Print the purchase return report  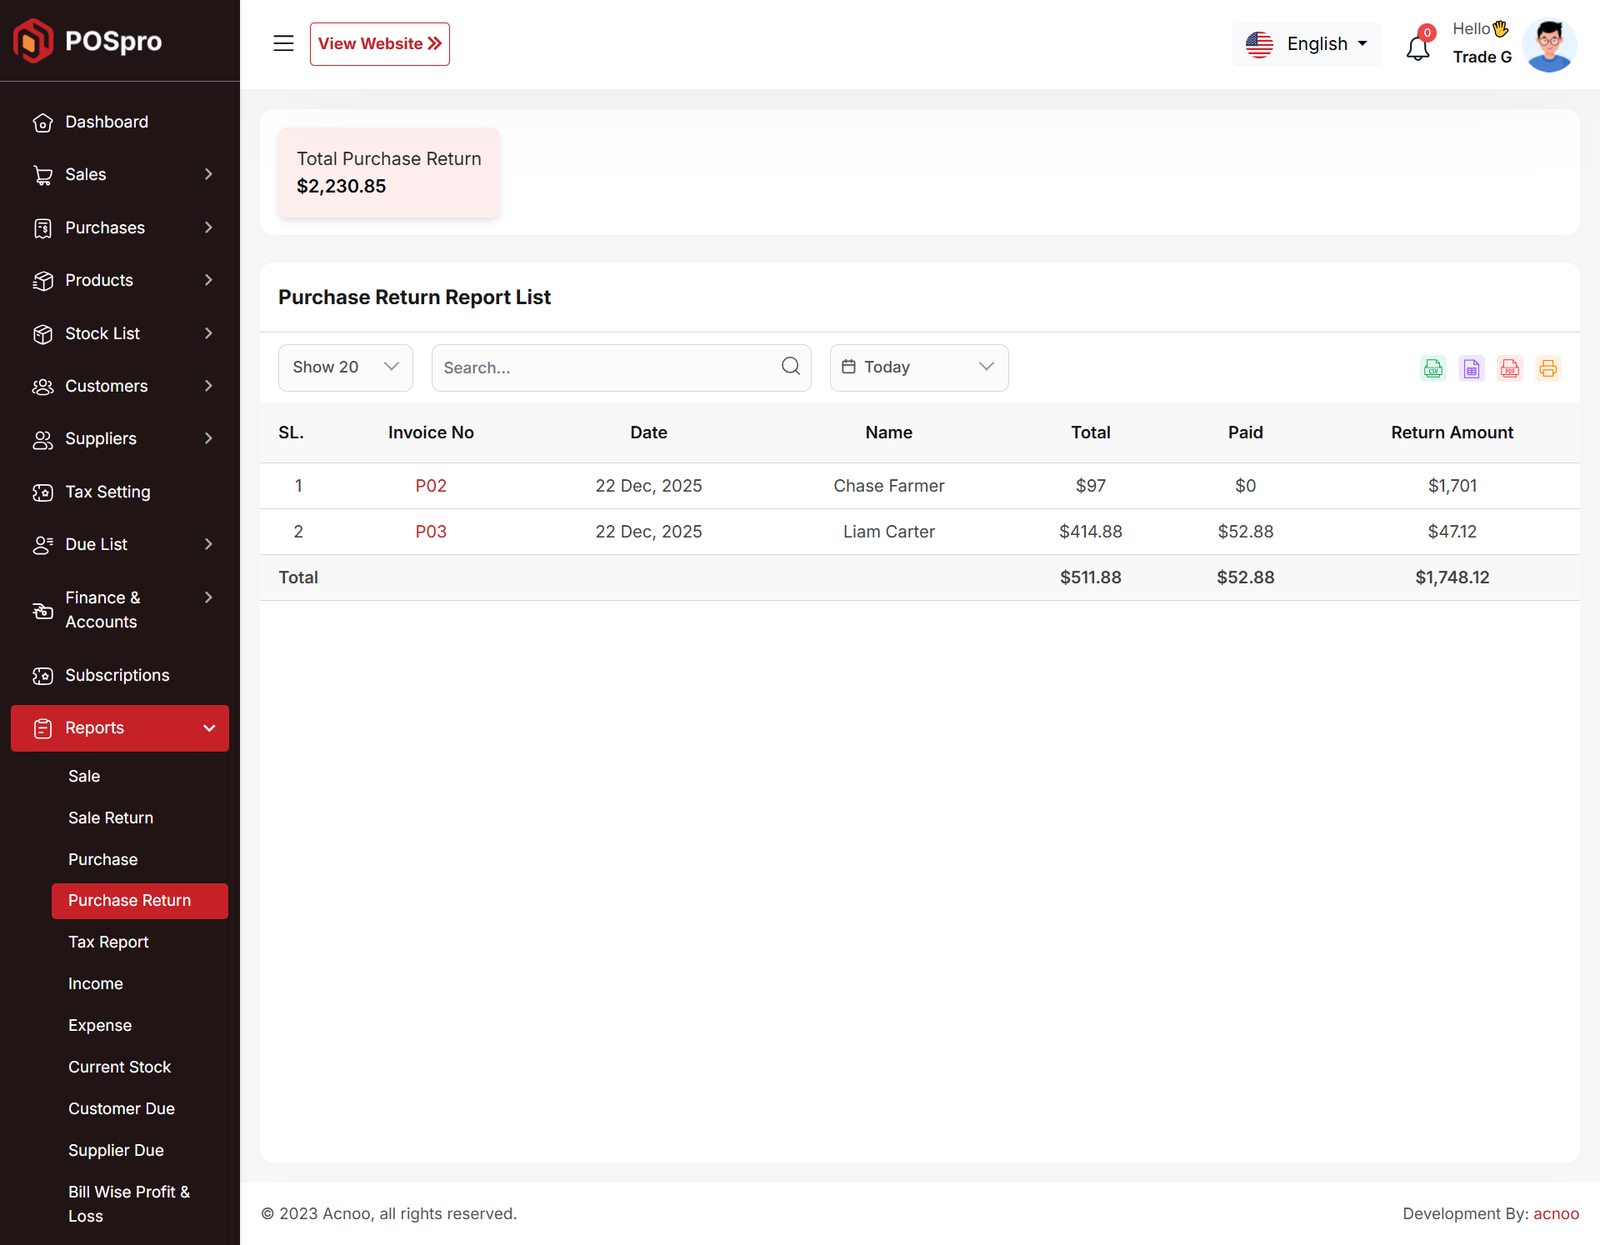click(x=1548, y=368)
